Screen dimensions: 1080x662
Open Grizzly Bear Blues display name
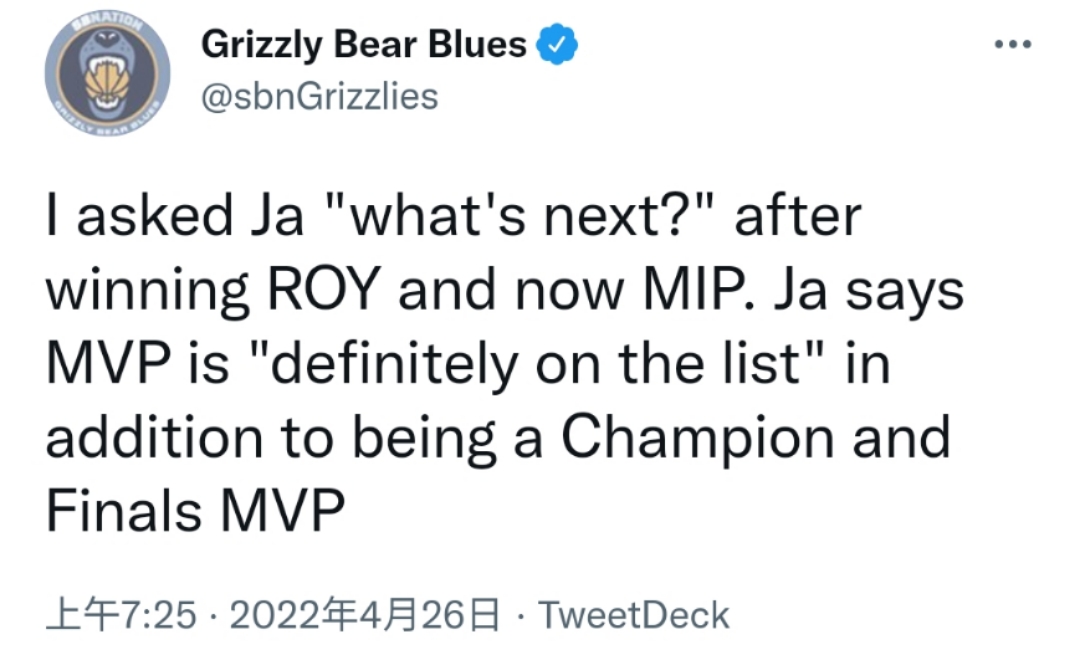364,45
